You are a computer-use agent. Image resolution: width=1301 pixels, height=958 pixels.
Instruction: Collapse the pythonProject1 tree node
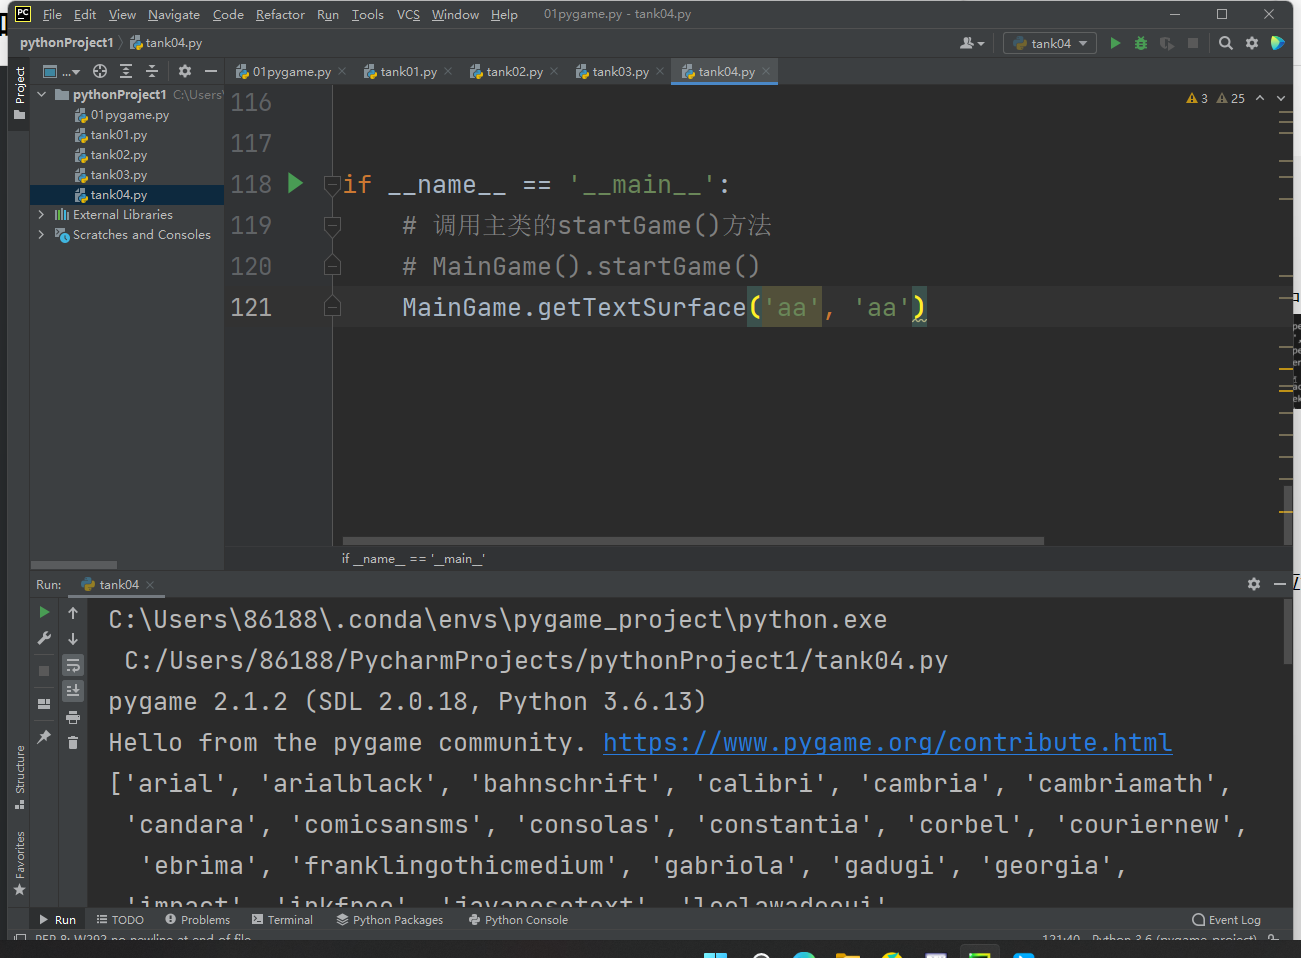pyautogui.click(x=42, y=94)
